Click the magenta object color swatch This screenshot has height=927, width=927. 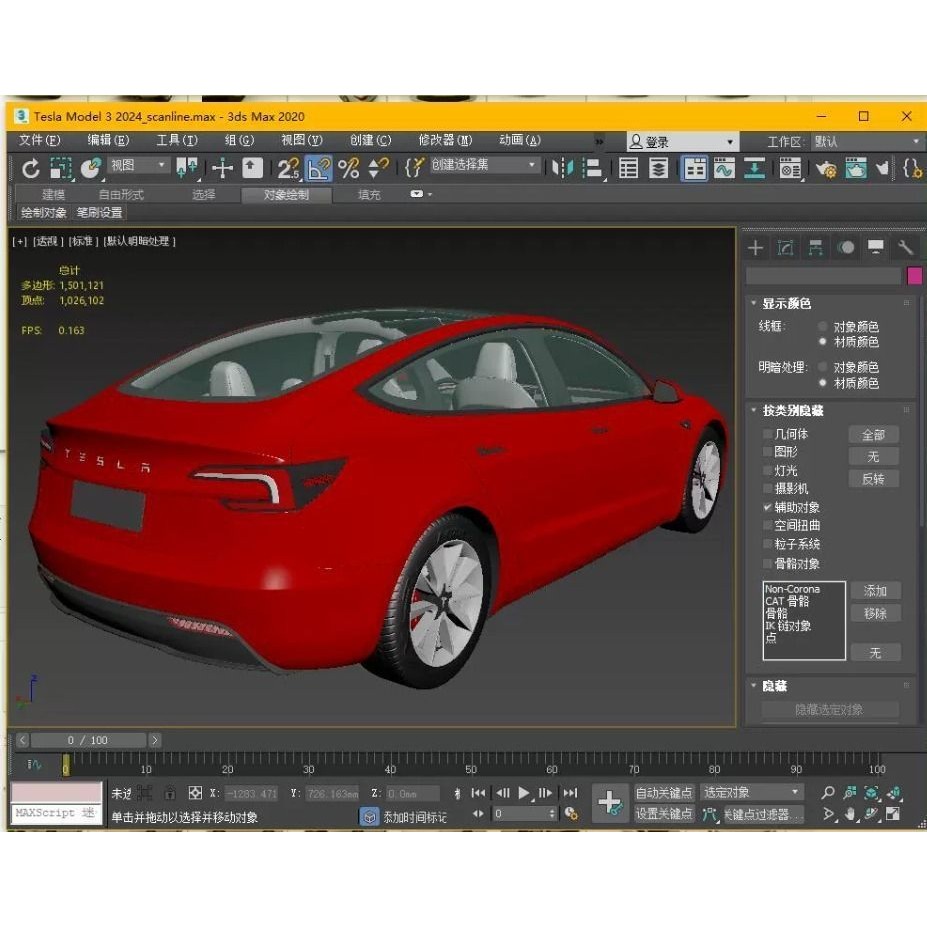pyautogui.click(x=914, y=275)
